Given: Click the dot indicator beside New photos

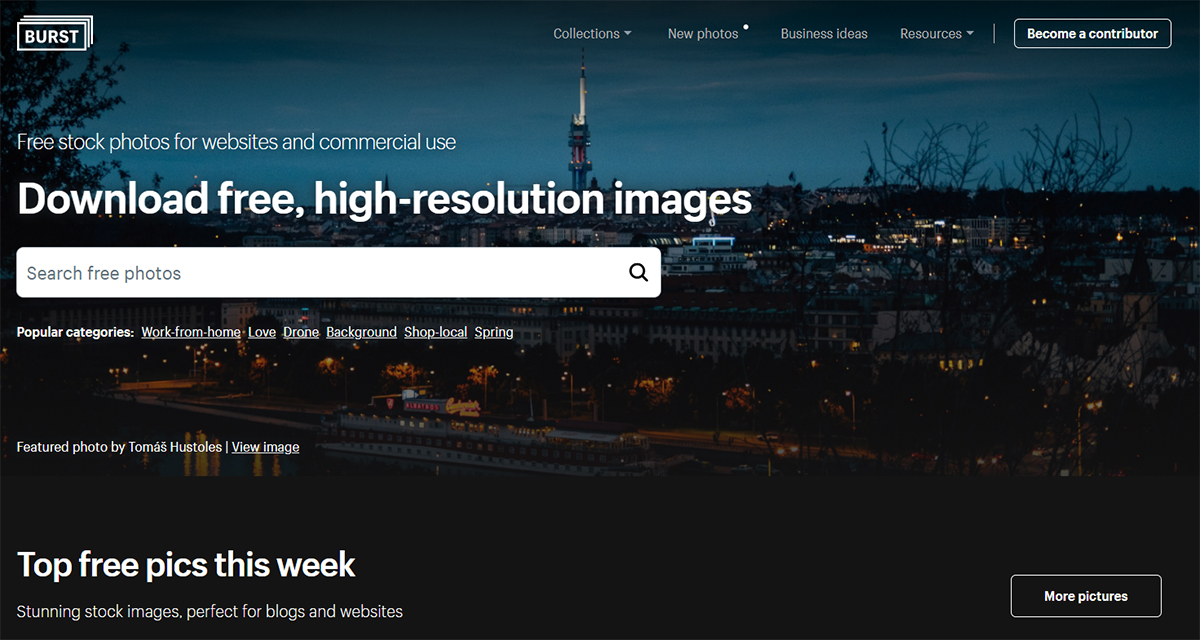Looking at the screenshot, I should [746, 27].
